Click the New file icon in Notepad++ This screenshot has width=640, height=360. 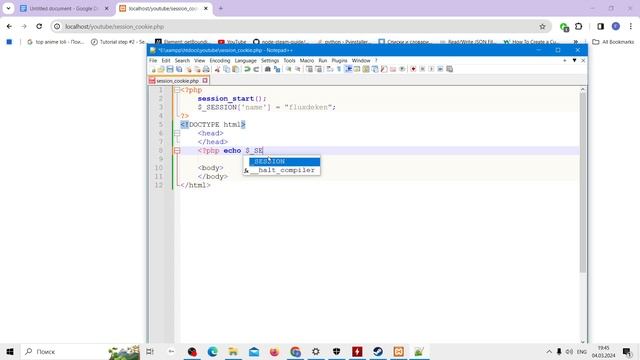click(153, 69)
